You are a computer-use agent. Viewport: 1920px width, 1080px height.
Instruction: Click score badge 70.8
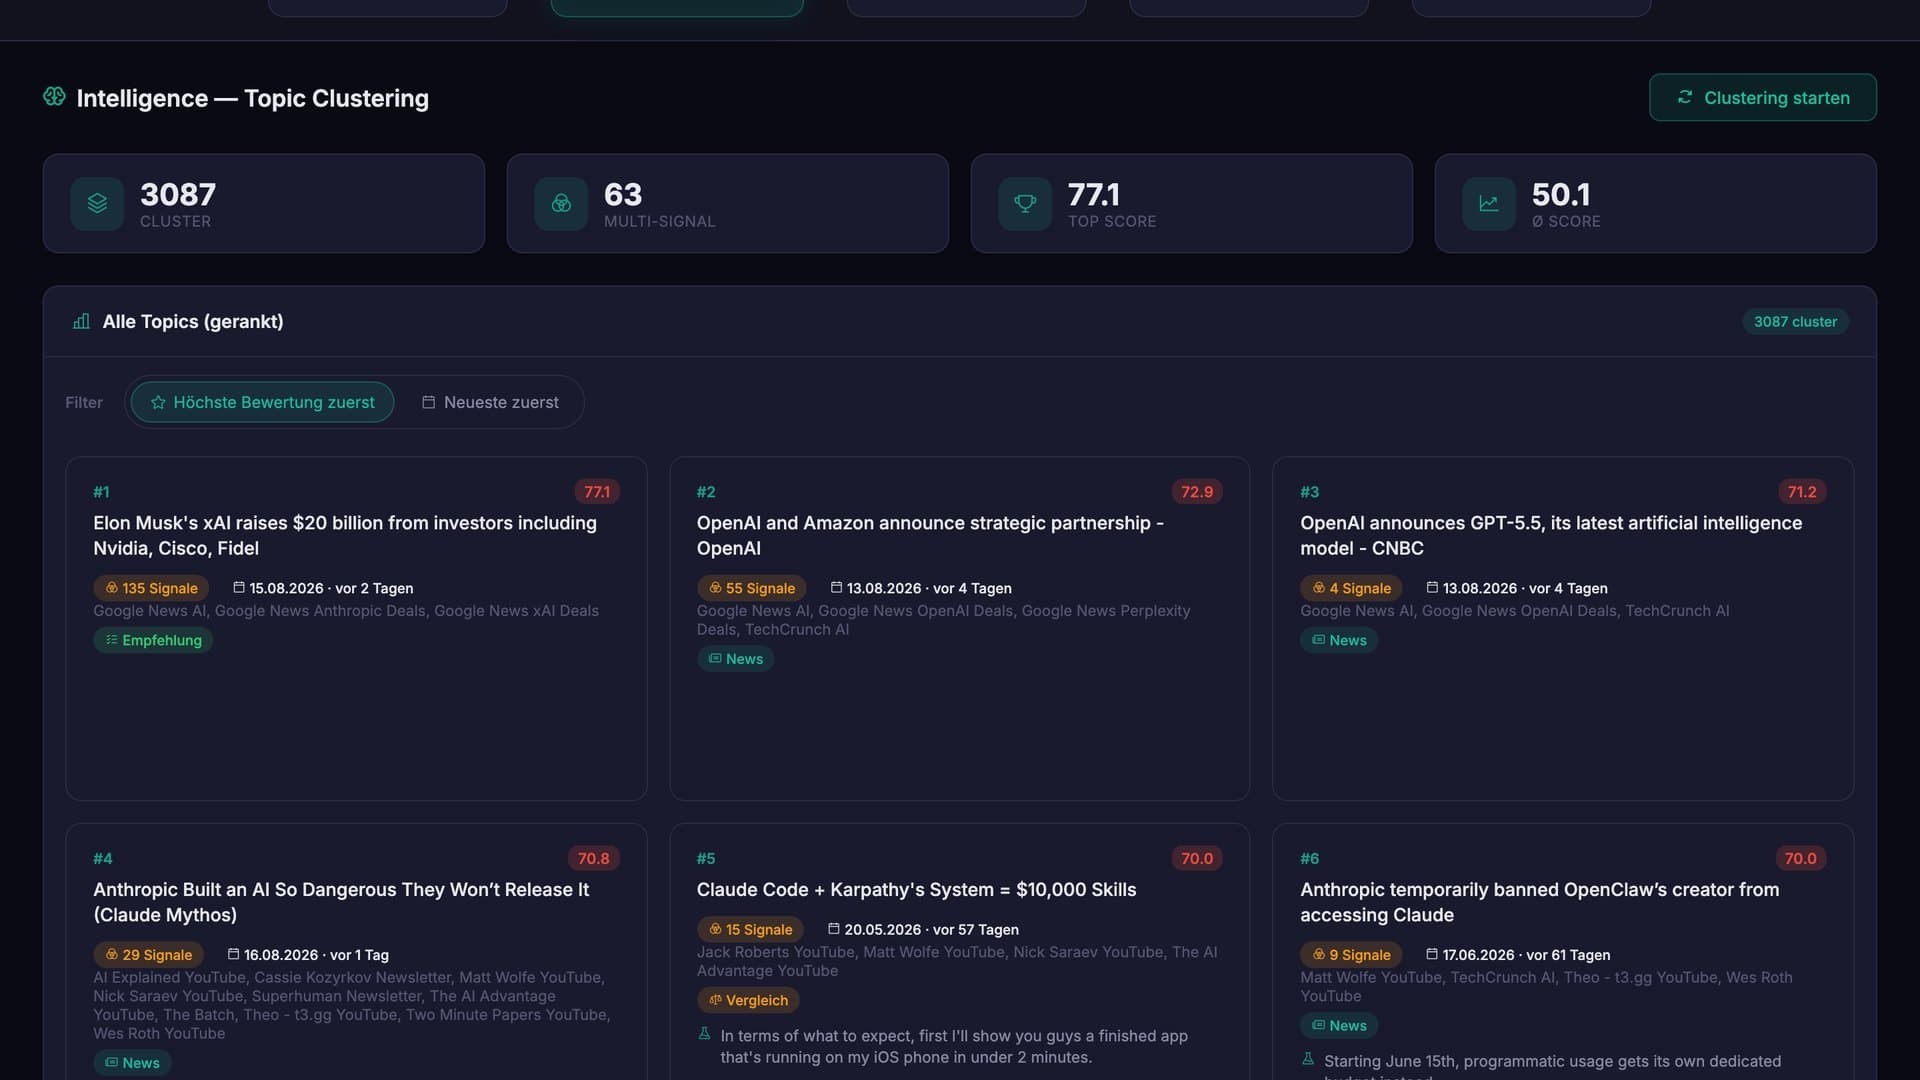click(x=594, y=859)
